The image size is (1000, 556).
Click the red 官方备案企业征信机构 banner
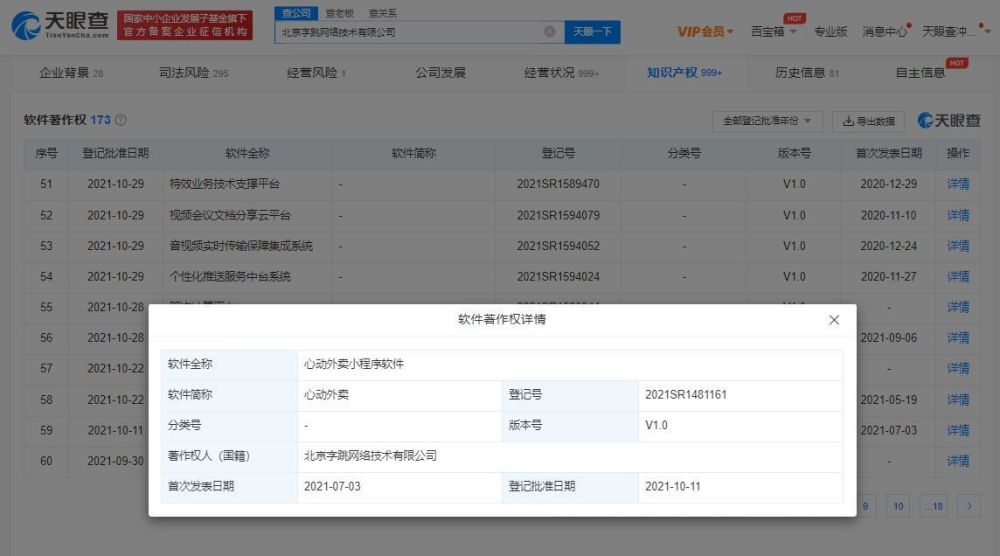click(185, 25)
